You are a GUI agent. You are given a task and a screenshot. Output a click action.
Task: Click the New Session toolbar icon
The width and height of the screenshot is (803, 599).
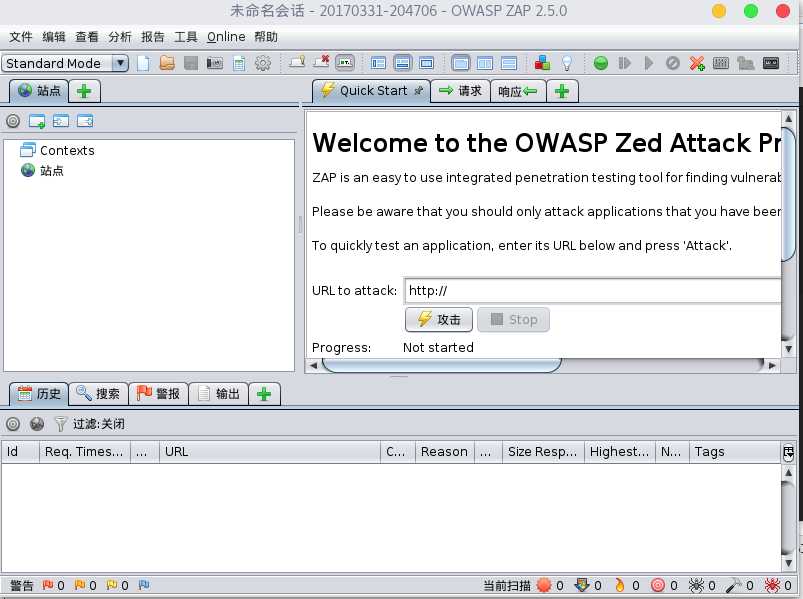click(x=143, y=63)
